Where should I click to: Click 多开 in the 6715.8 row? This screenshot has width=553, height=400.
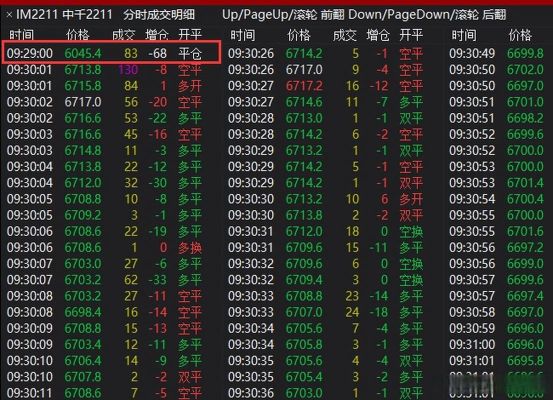point(190,86)
